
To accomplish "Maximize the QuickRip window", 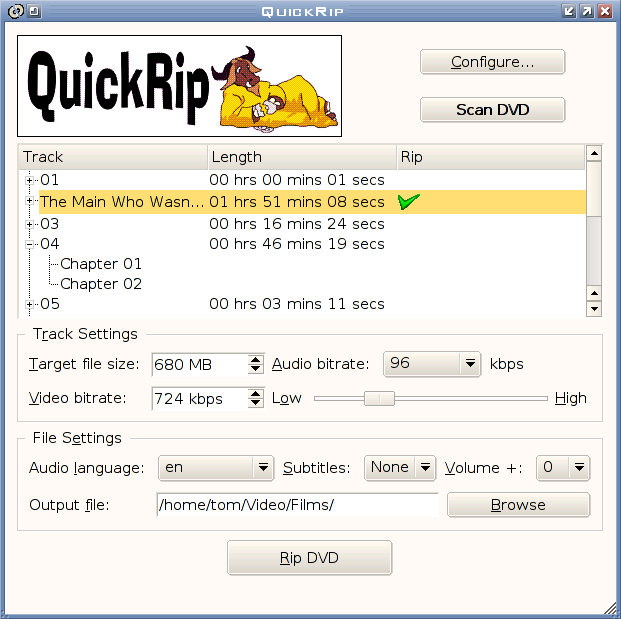I will click(587, 11).
